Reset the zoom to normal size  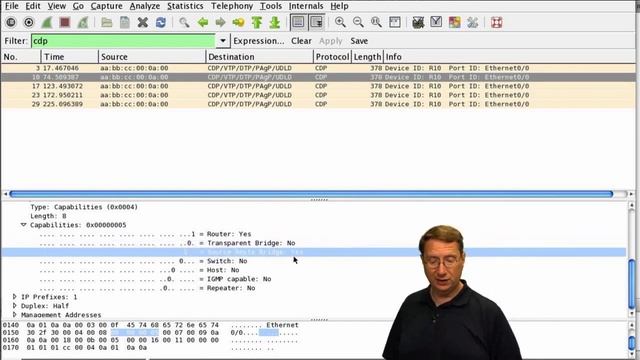pyautogui.click(x=376, y=22)
